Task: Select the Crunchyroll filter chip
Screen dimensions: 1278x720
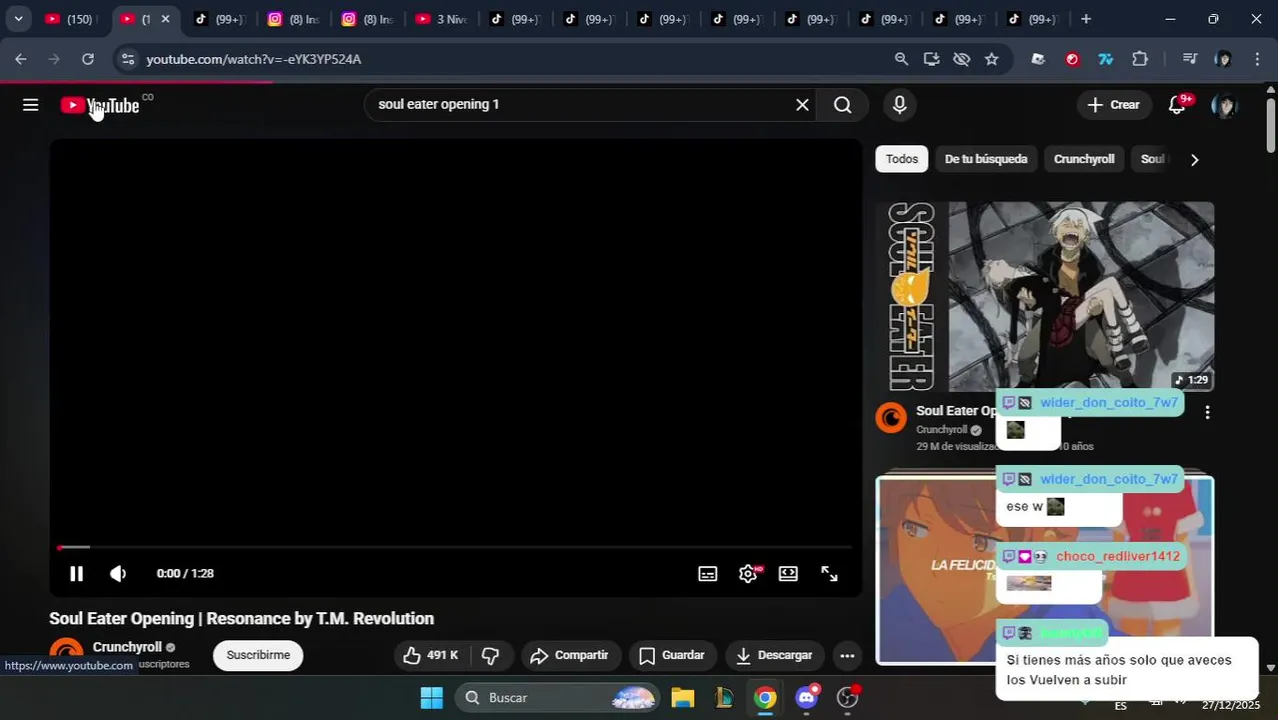Action: click(x=1084, y=159)
